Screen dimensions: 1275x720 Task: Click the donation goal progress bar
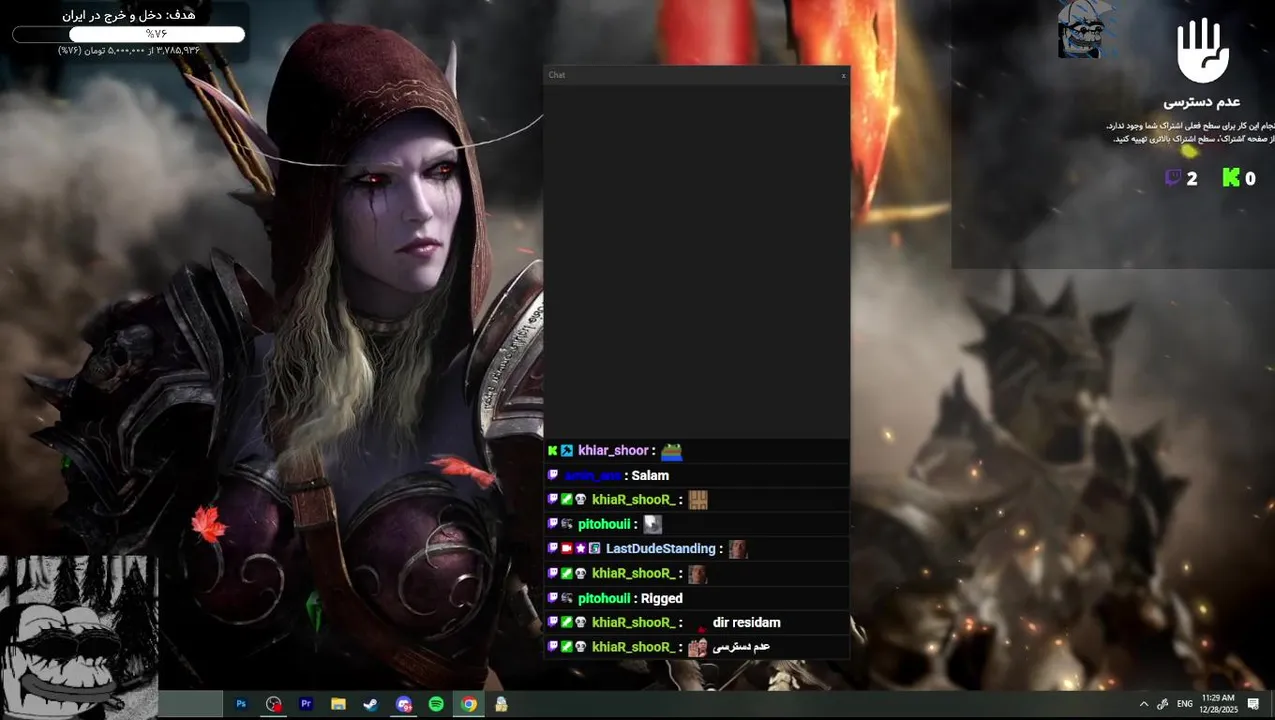(x=128, y=34)
